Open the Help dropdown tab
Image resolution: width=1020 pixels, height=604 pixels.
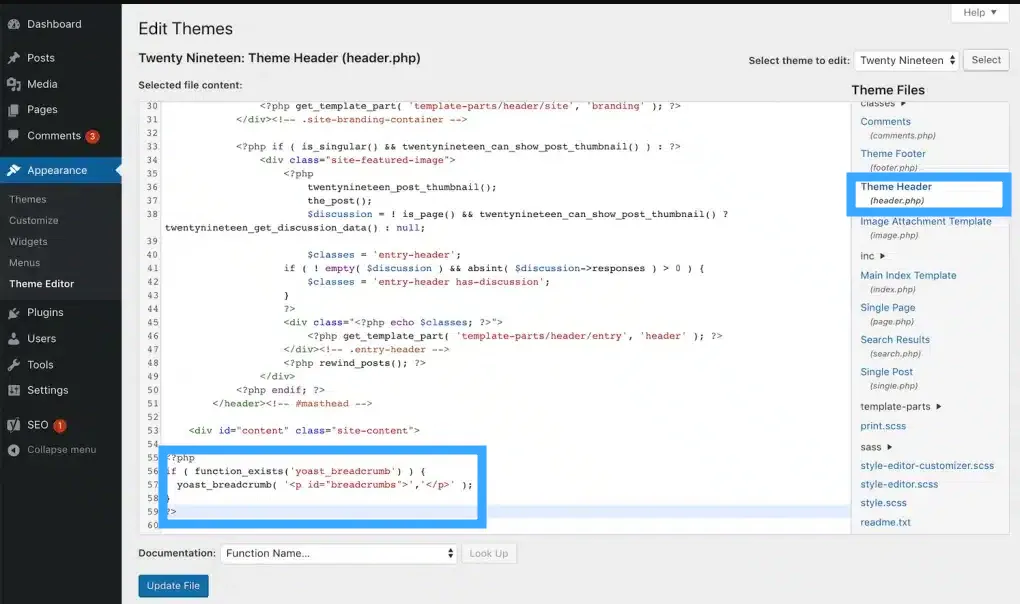coord(979,13)
